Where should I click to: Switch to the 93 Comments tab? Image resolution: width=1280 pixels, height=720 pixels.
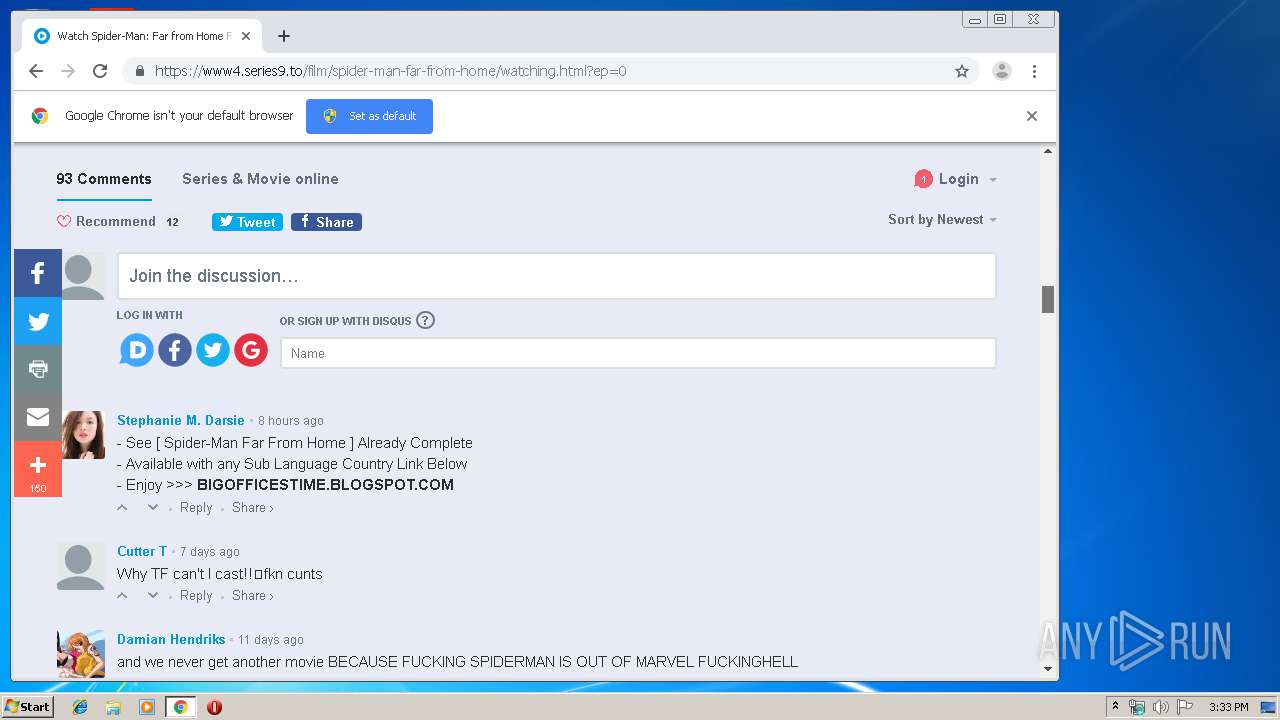pos(104,179)
